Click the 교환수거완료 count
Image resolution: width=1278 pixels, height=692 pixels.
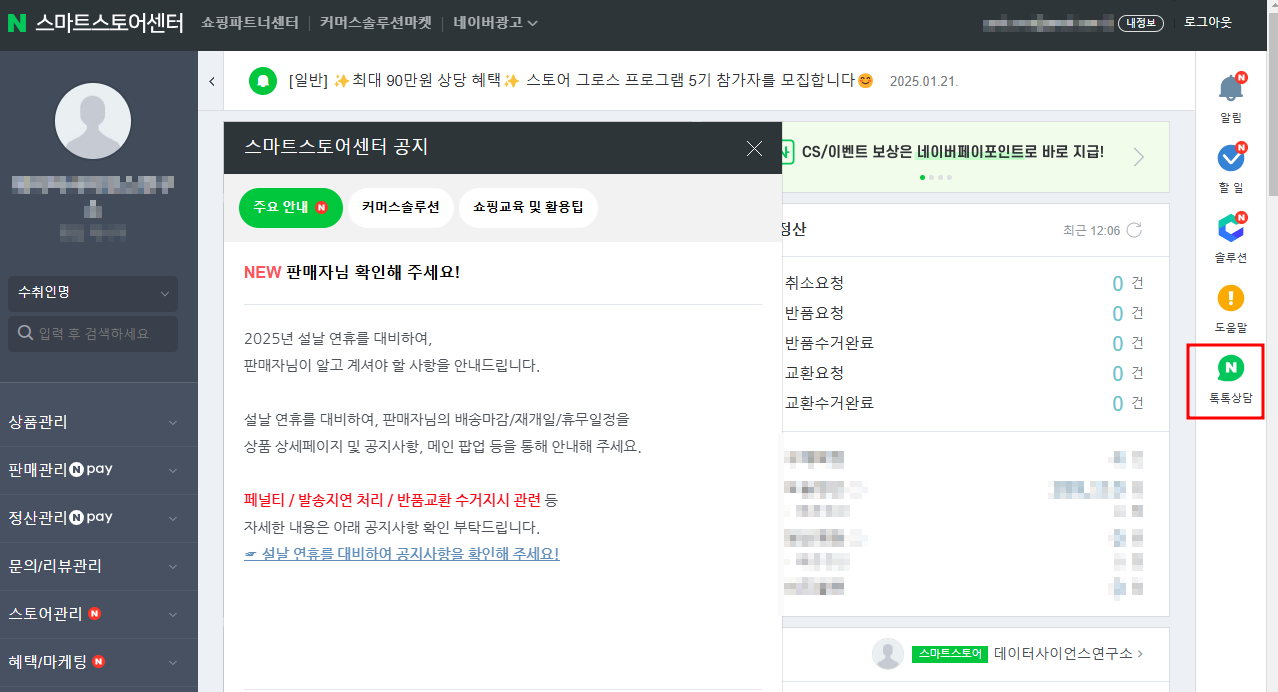(1117, 404)
